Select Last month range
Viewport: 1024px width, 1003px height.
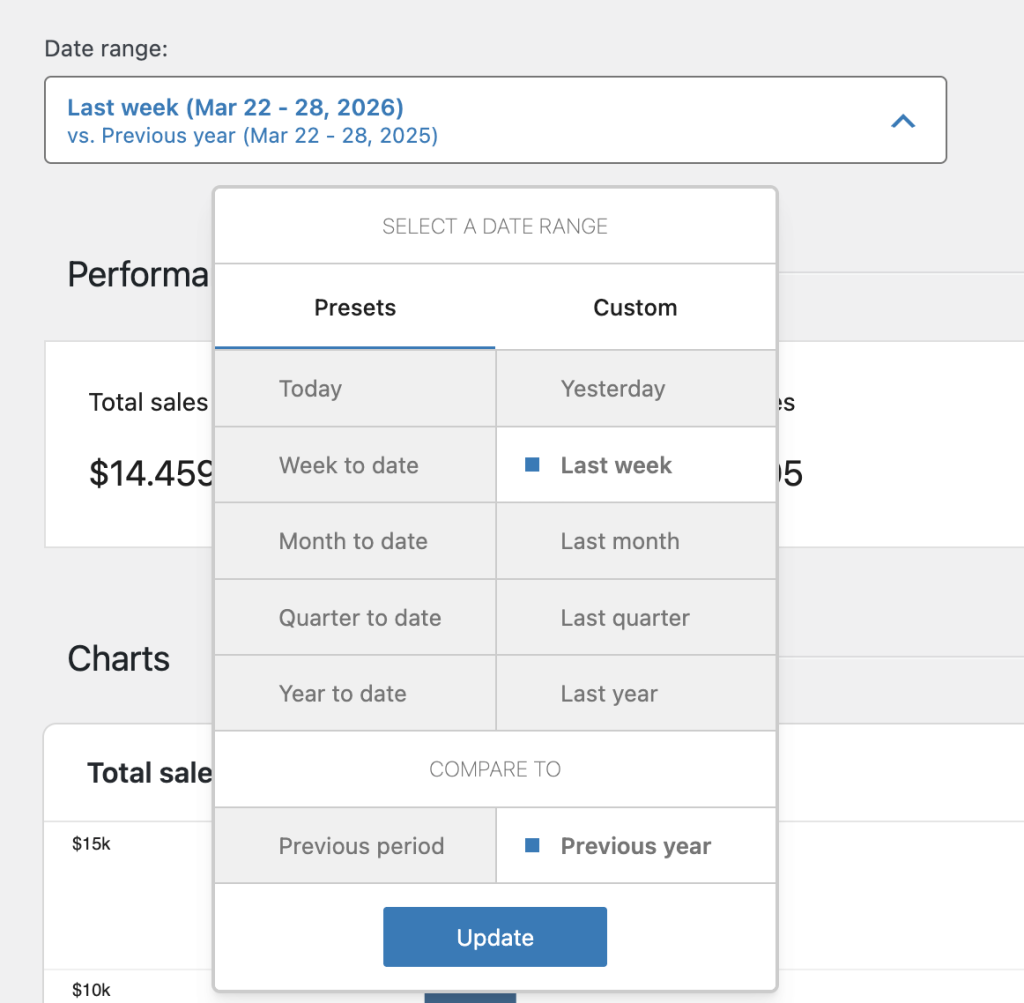(636, 541)
